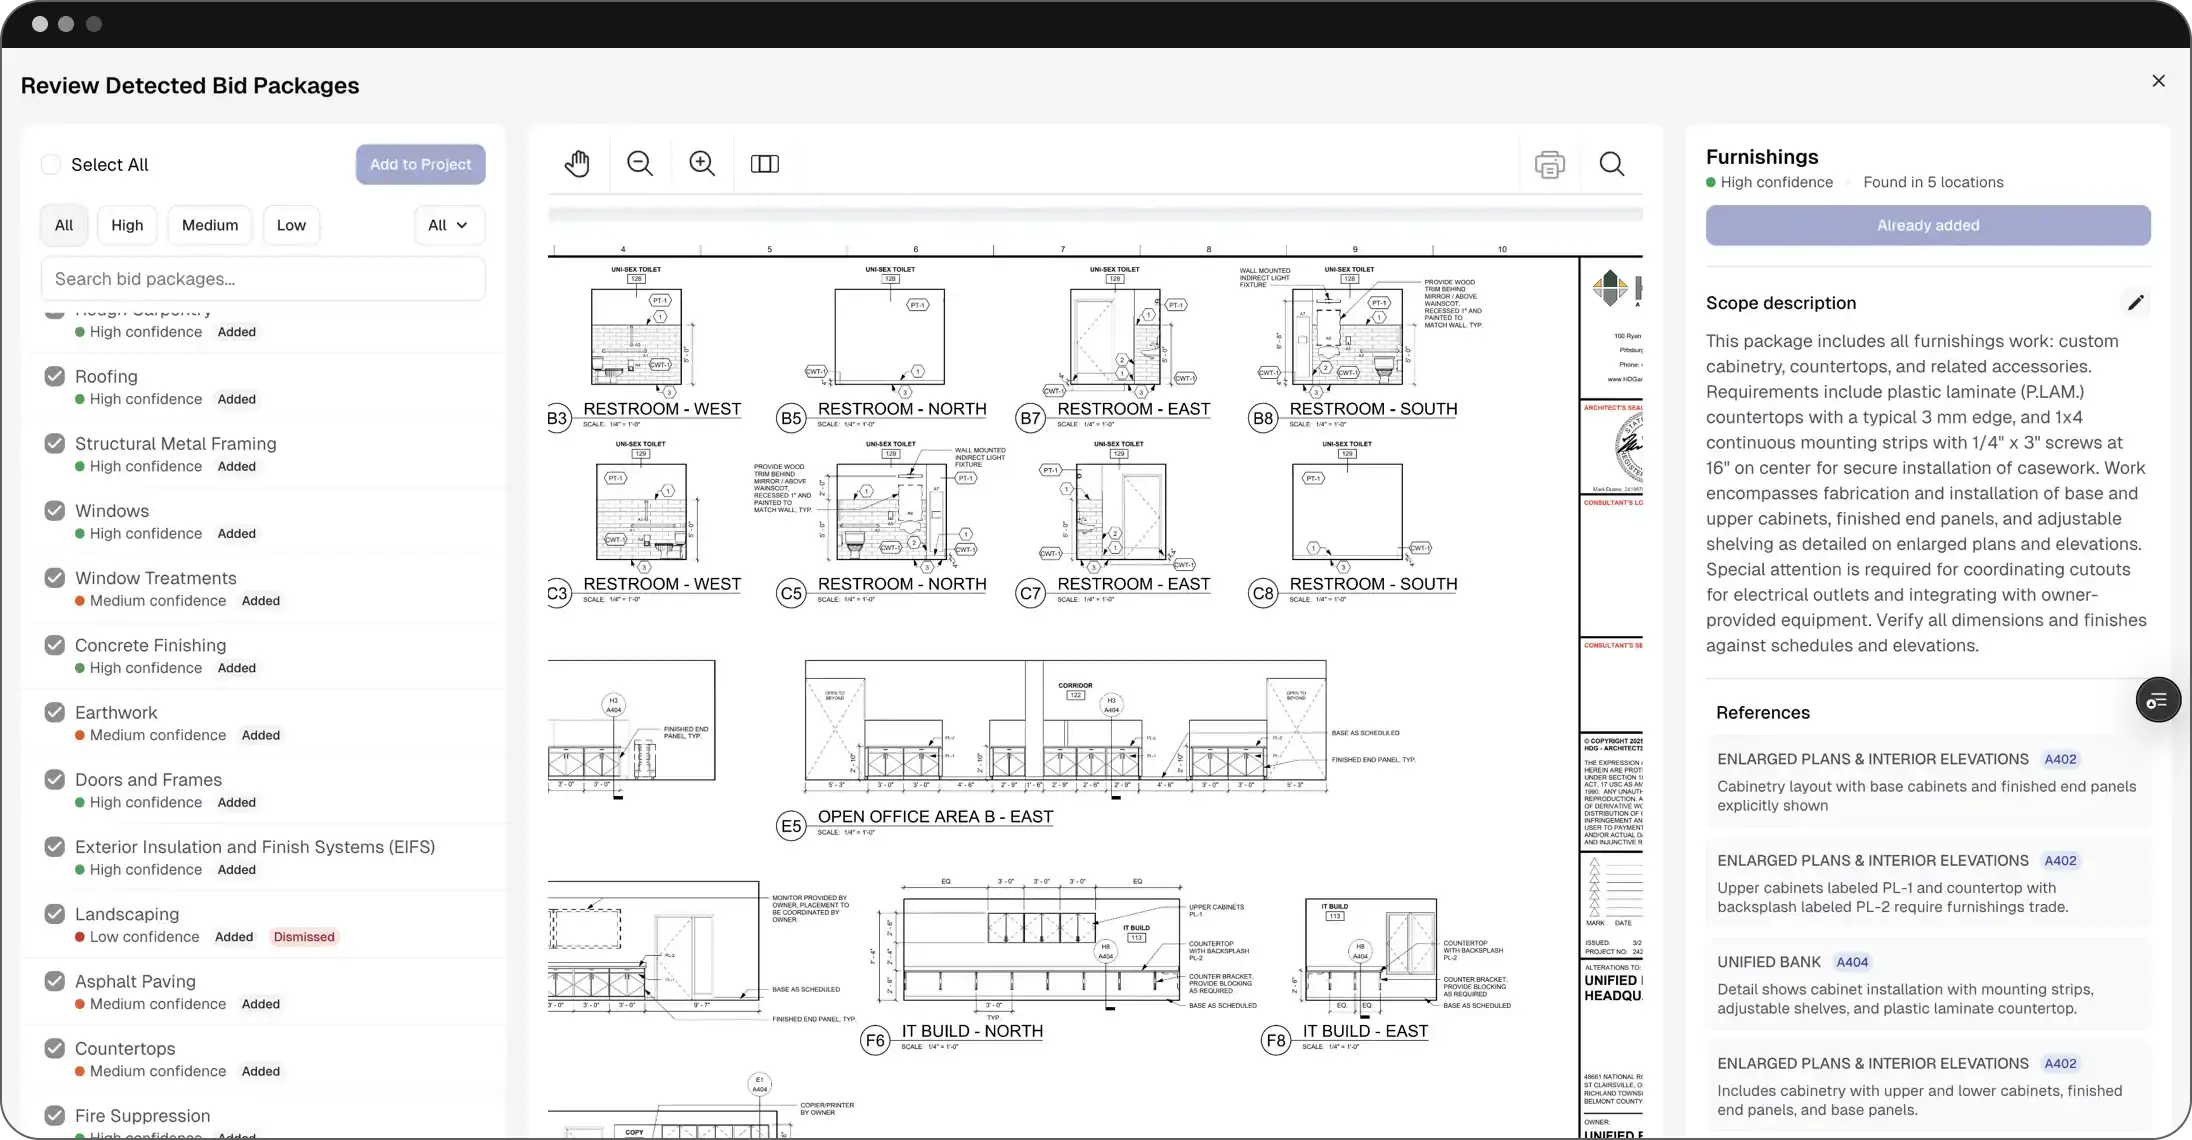2192x1140 pixels.
Task: Toggle Asphalt Paving checkbox
Action: pyautogui.click(x=55, y=981)
